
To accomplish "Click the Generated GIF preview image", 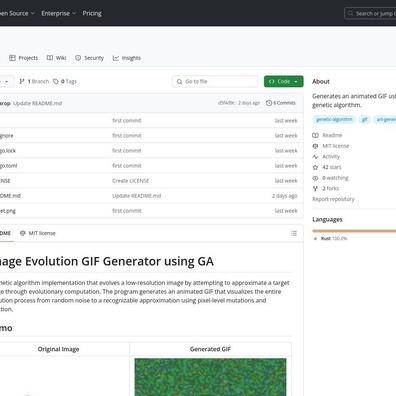I will (x=210, y=377).
